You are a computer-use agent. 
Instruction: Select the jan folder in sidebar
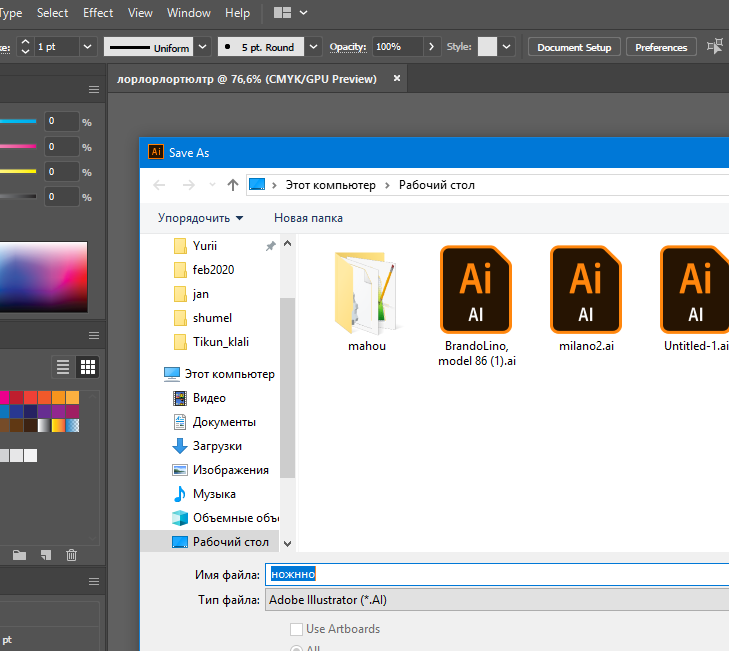201,294
